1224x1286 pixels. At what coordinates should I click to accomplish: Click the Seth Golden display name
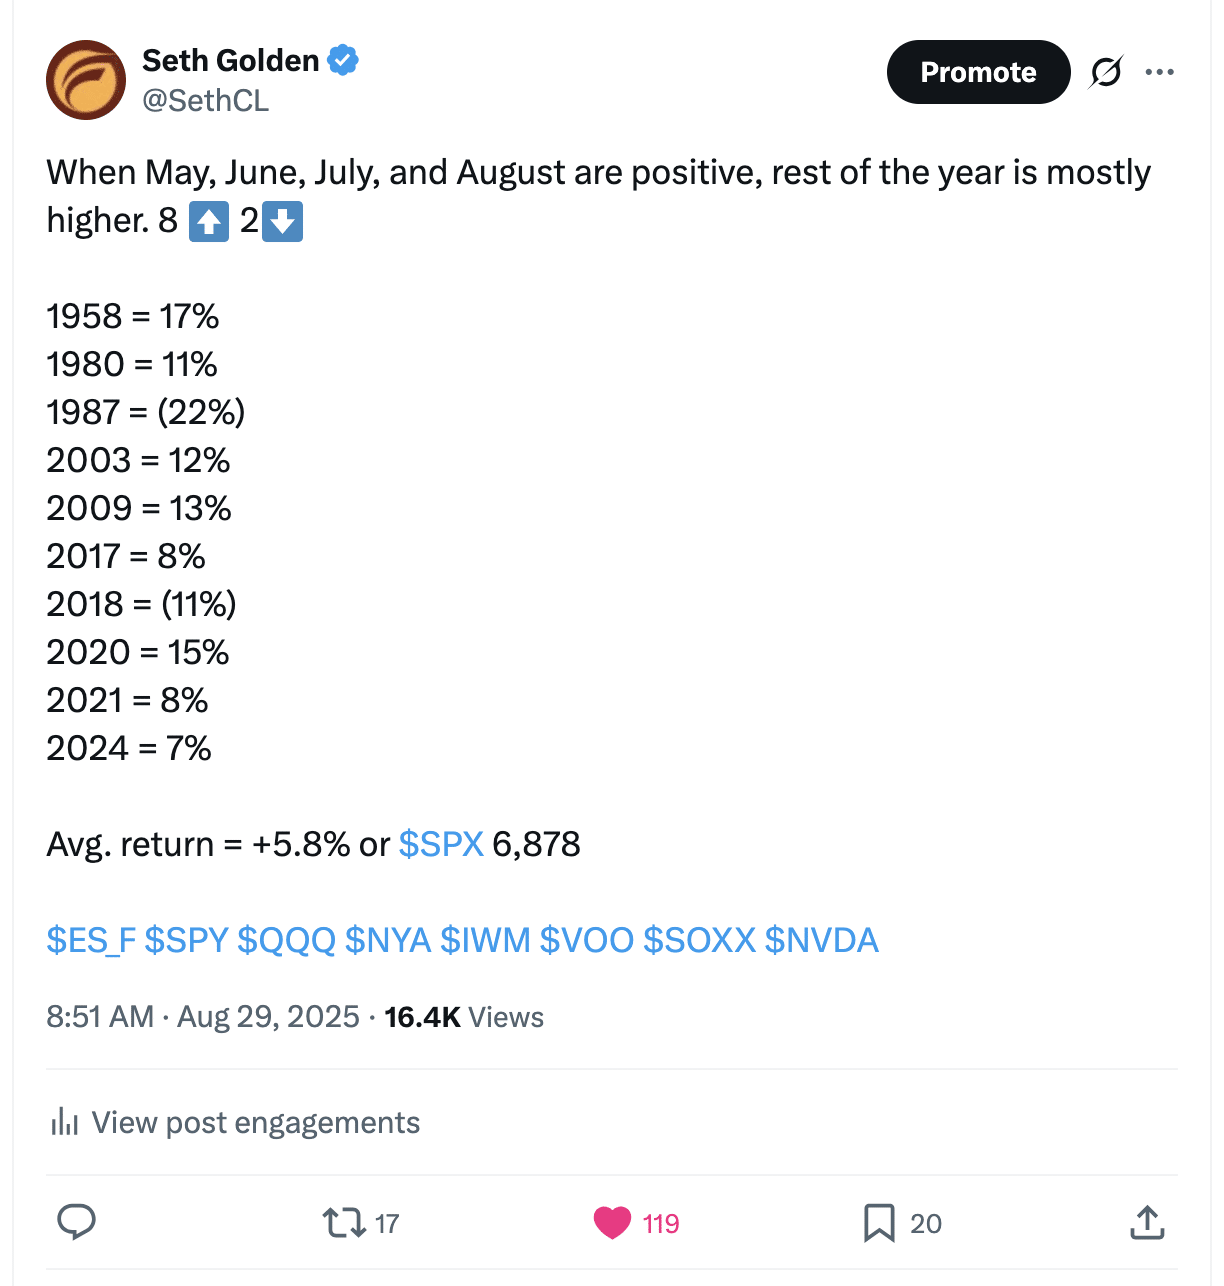(230, 60)
